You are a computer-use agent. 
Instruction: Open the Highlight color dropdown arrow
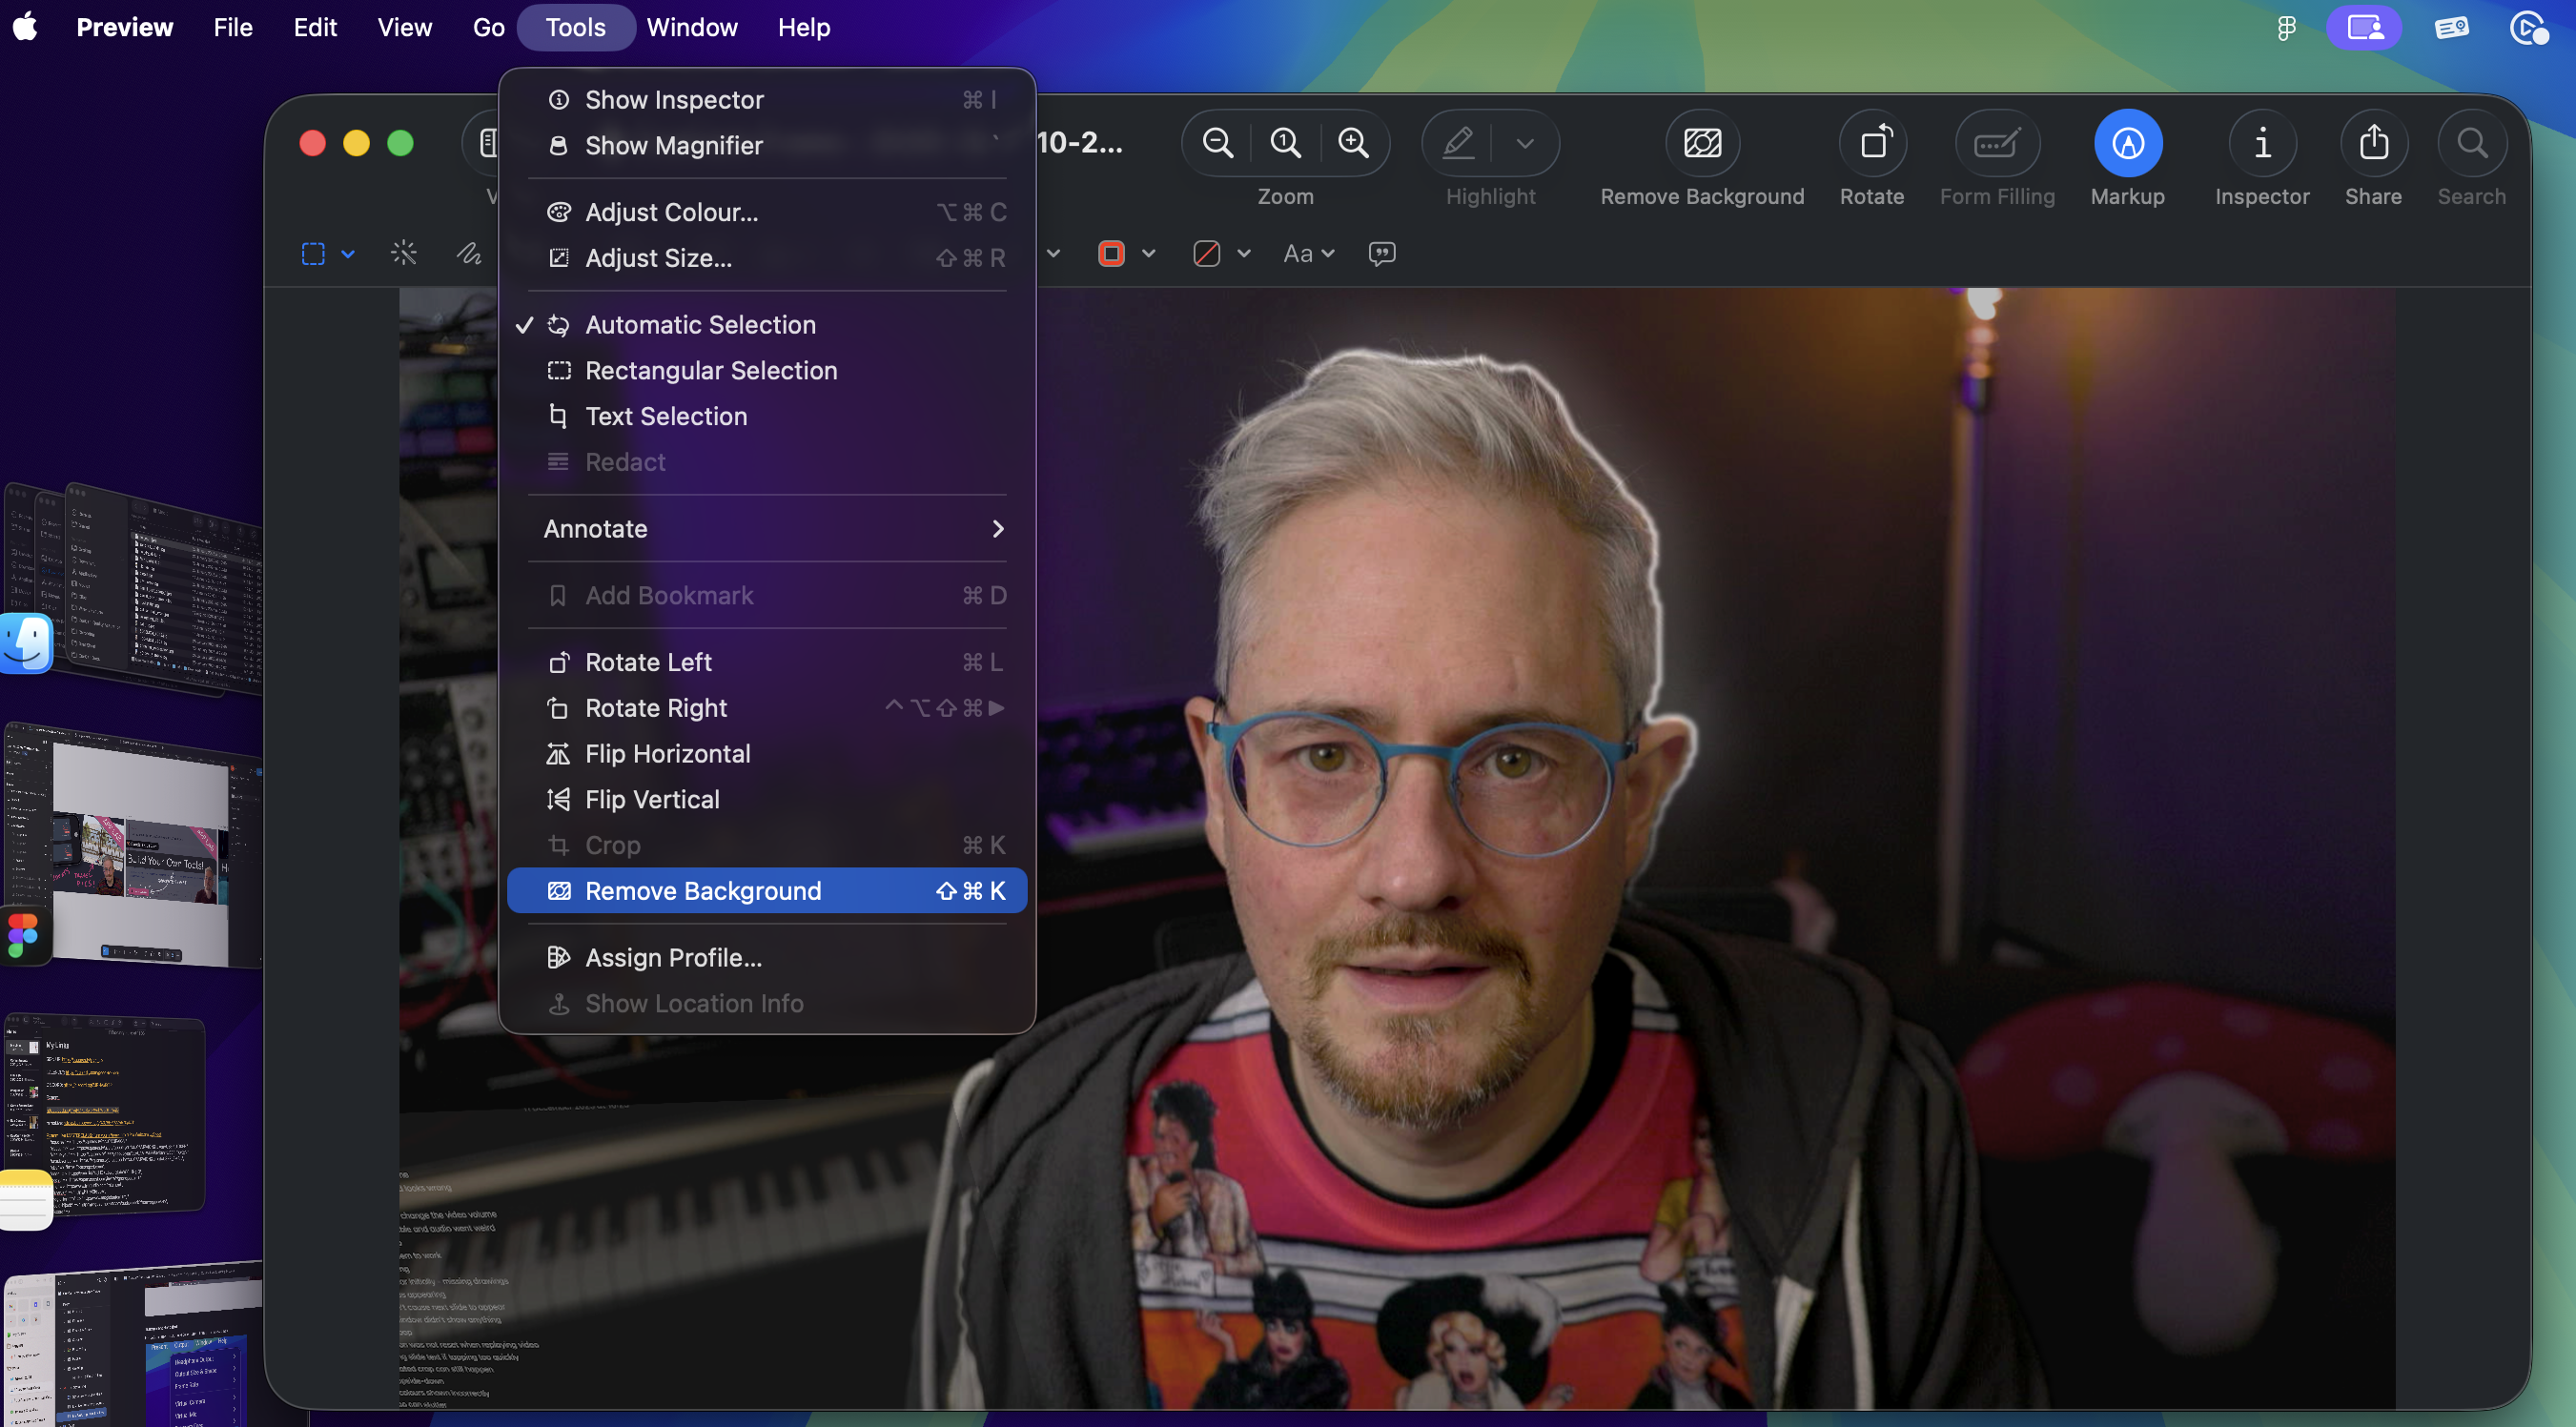pos(1524,143)
